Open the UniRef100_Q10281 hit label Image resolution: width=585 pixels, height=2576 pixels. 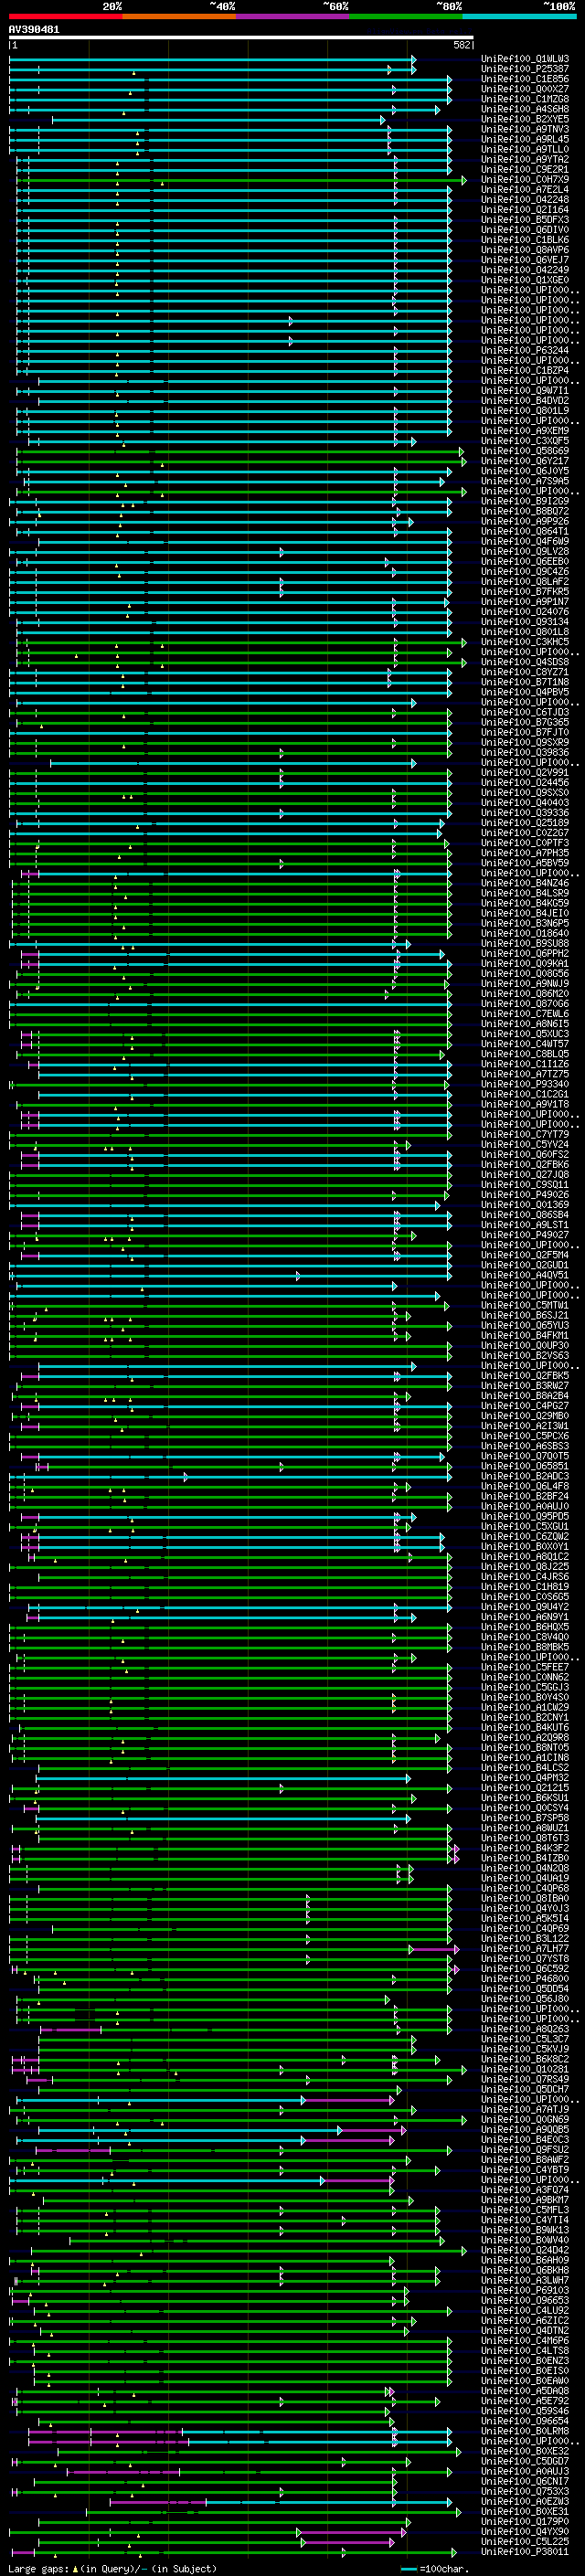(525, 2069)
